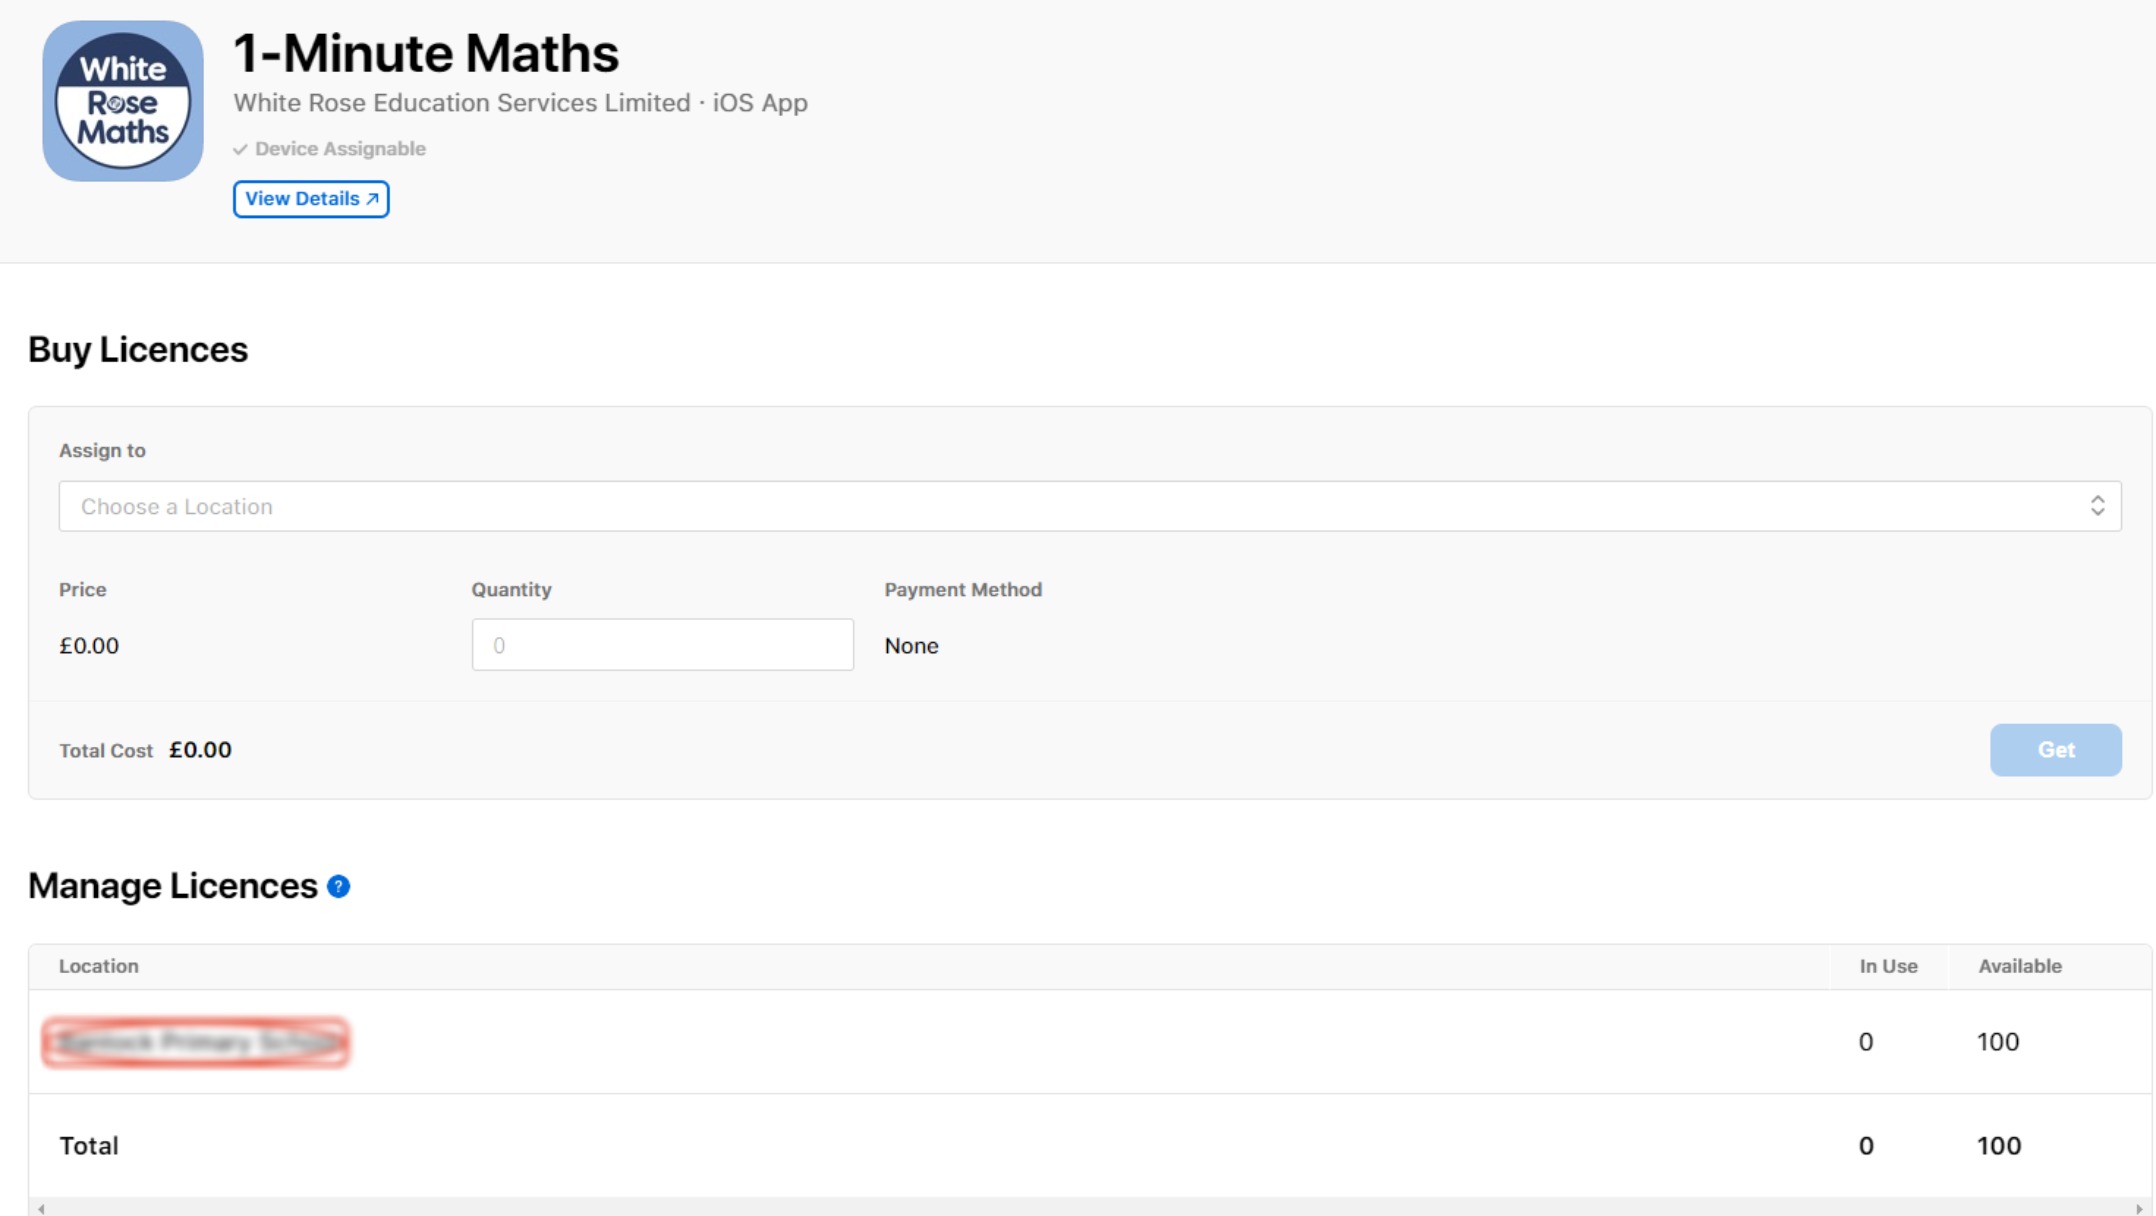Click the Manage Licences help question icon
The width and height of the screenshot is (2156, 1216).
tap(339, 887)
